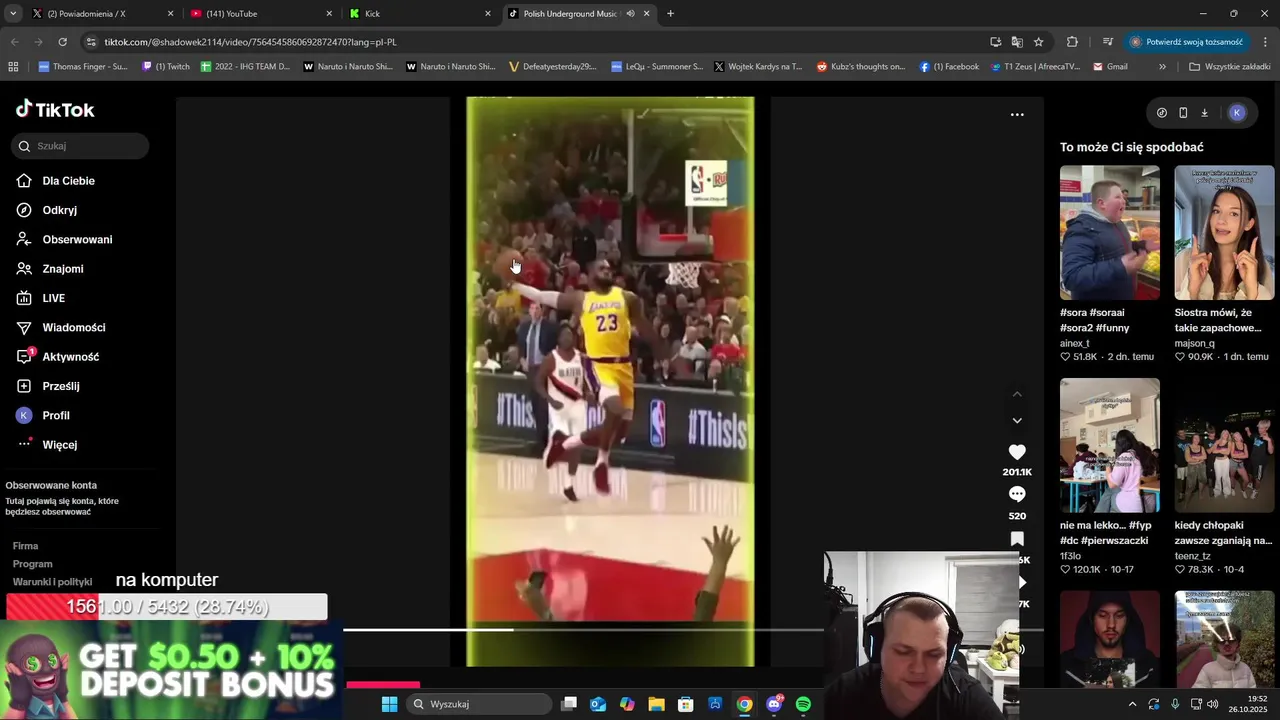Expand hidden bookmarks with double chevron
Image resolution: width=1280 pixels, height=720 pixels.
click(1162, 67)
